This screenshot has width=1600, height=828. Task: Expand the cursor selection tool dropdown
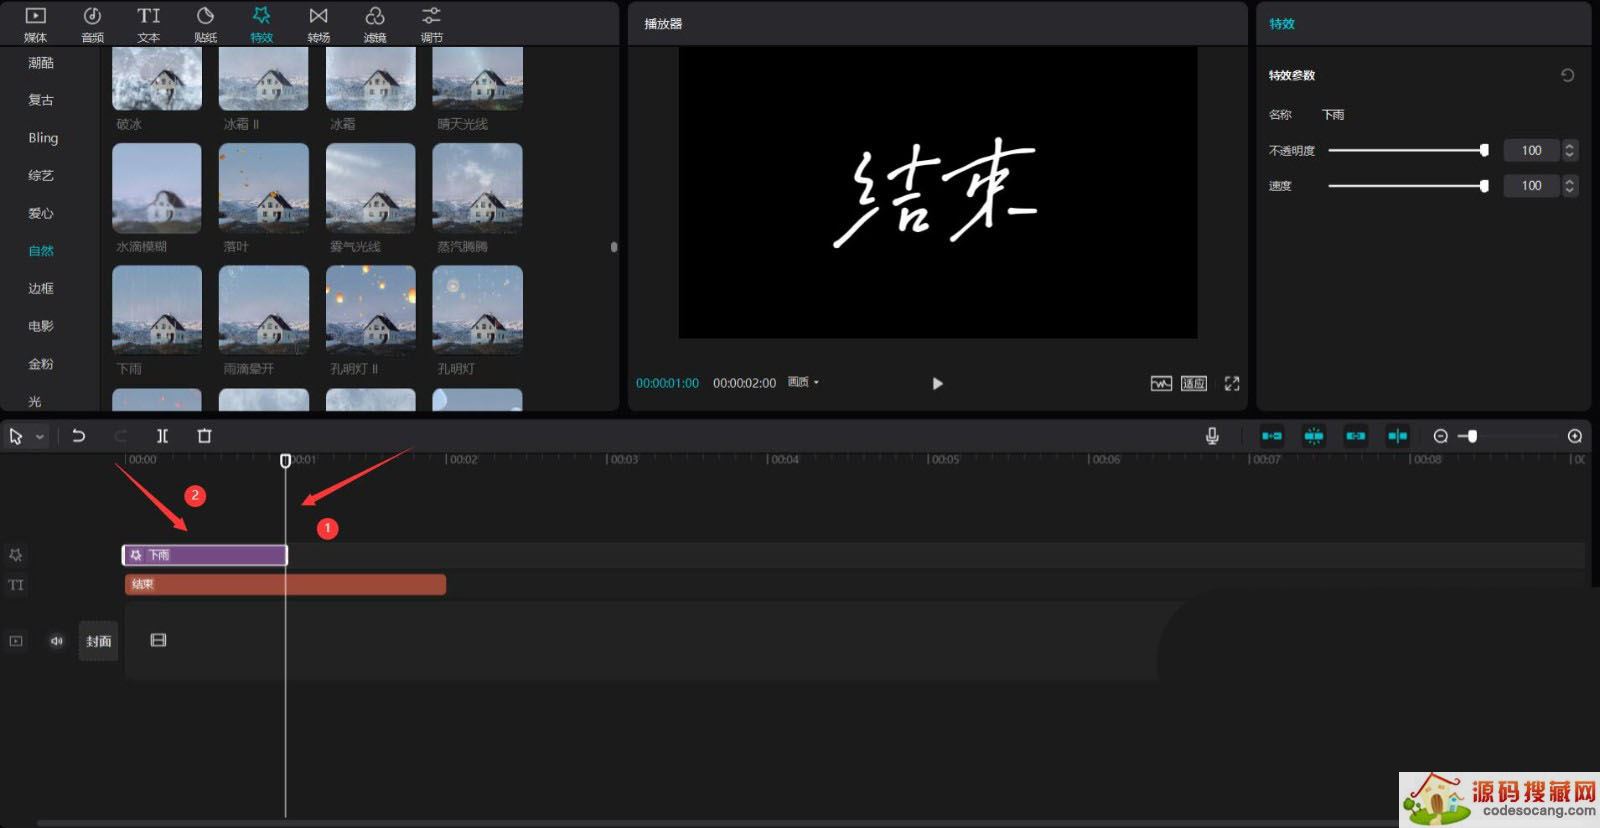click(40, 437)
